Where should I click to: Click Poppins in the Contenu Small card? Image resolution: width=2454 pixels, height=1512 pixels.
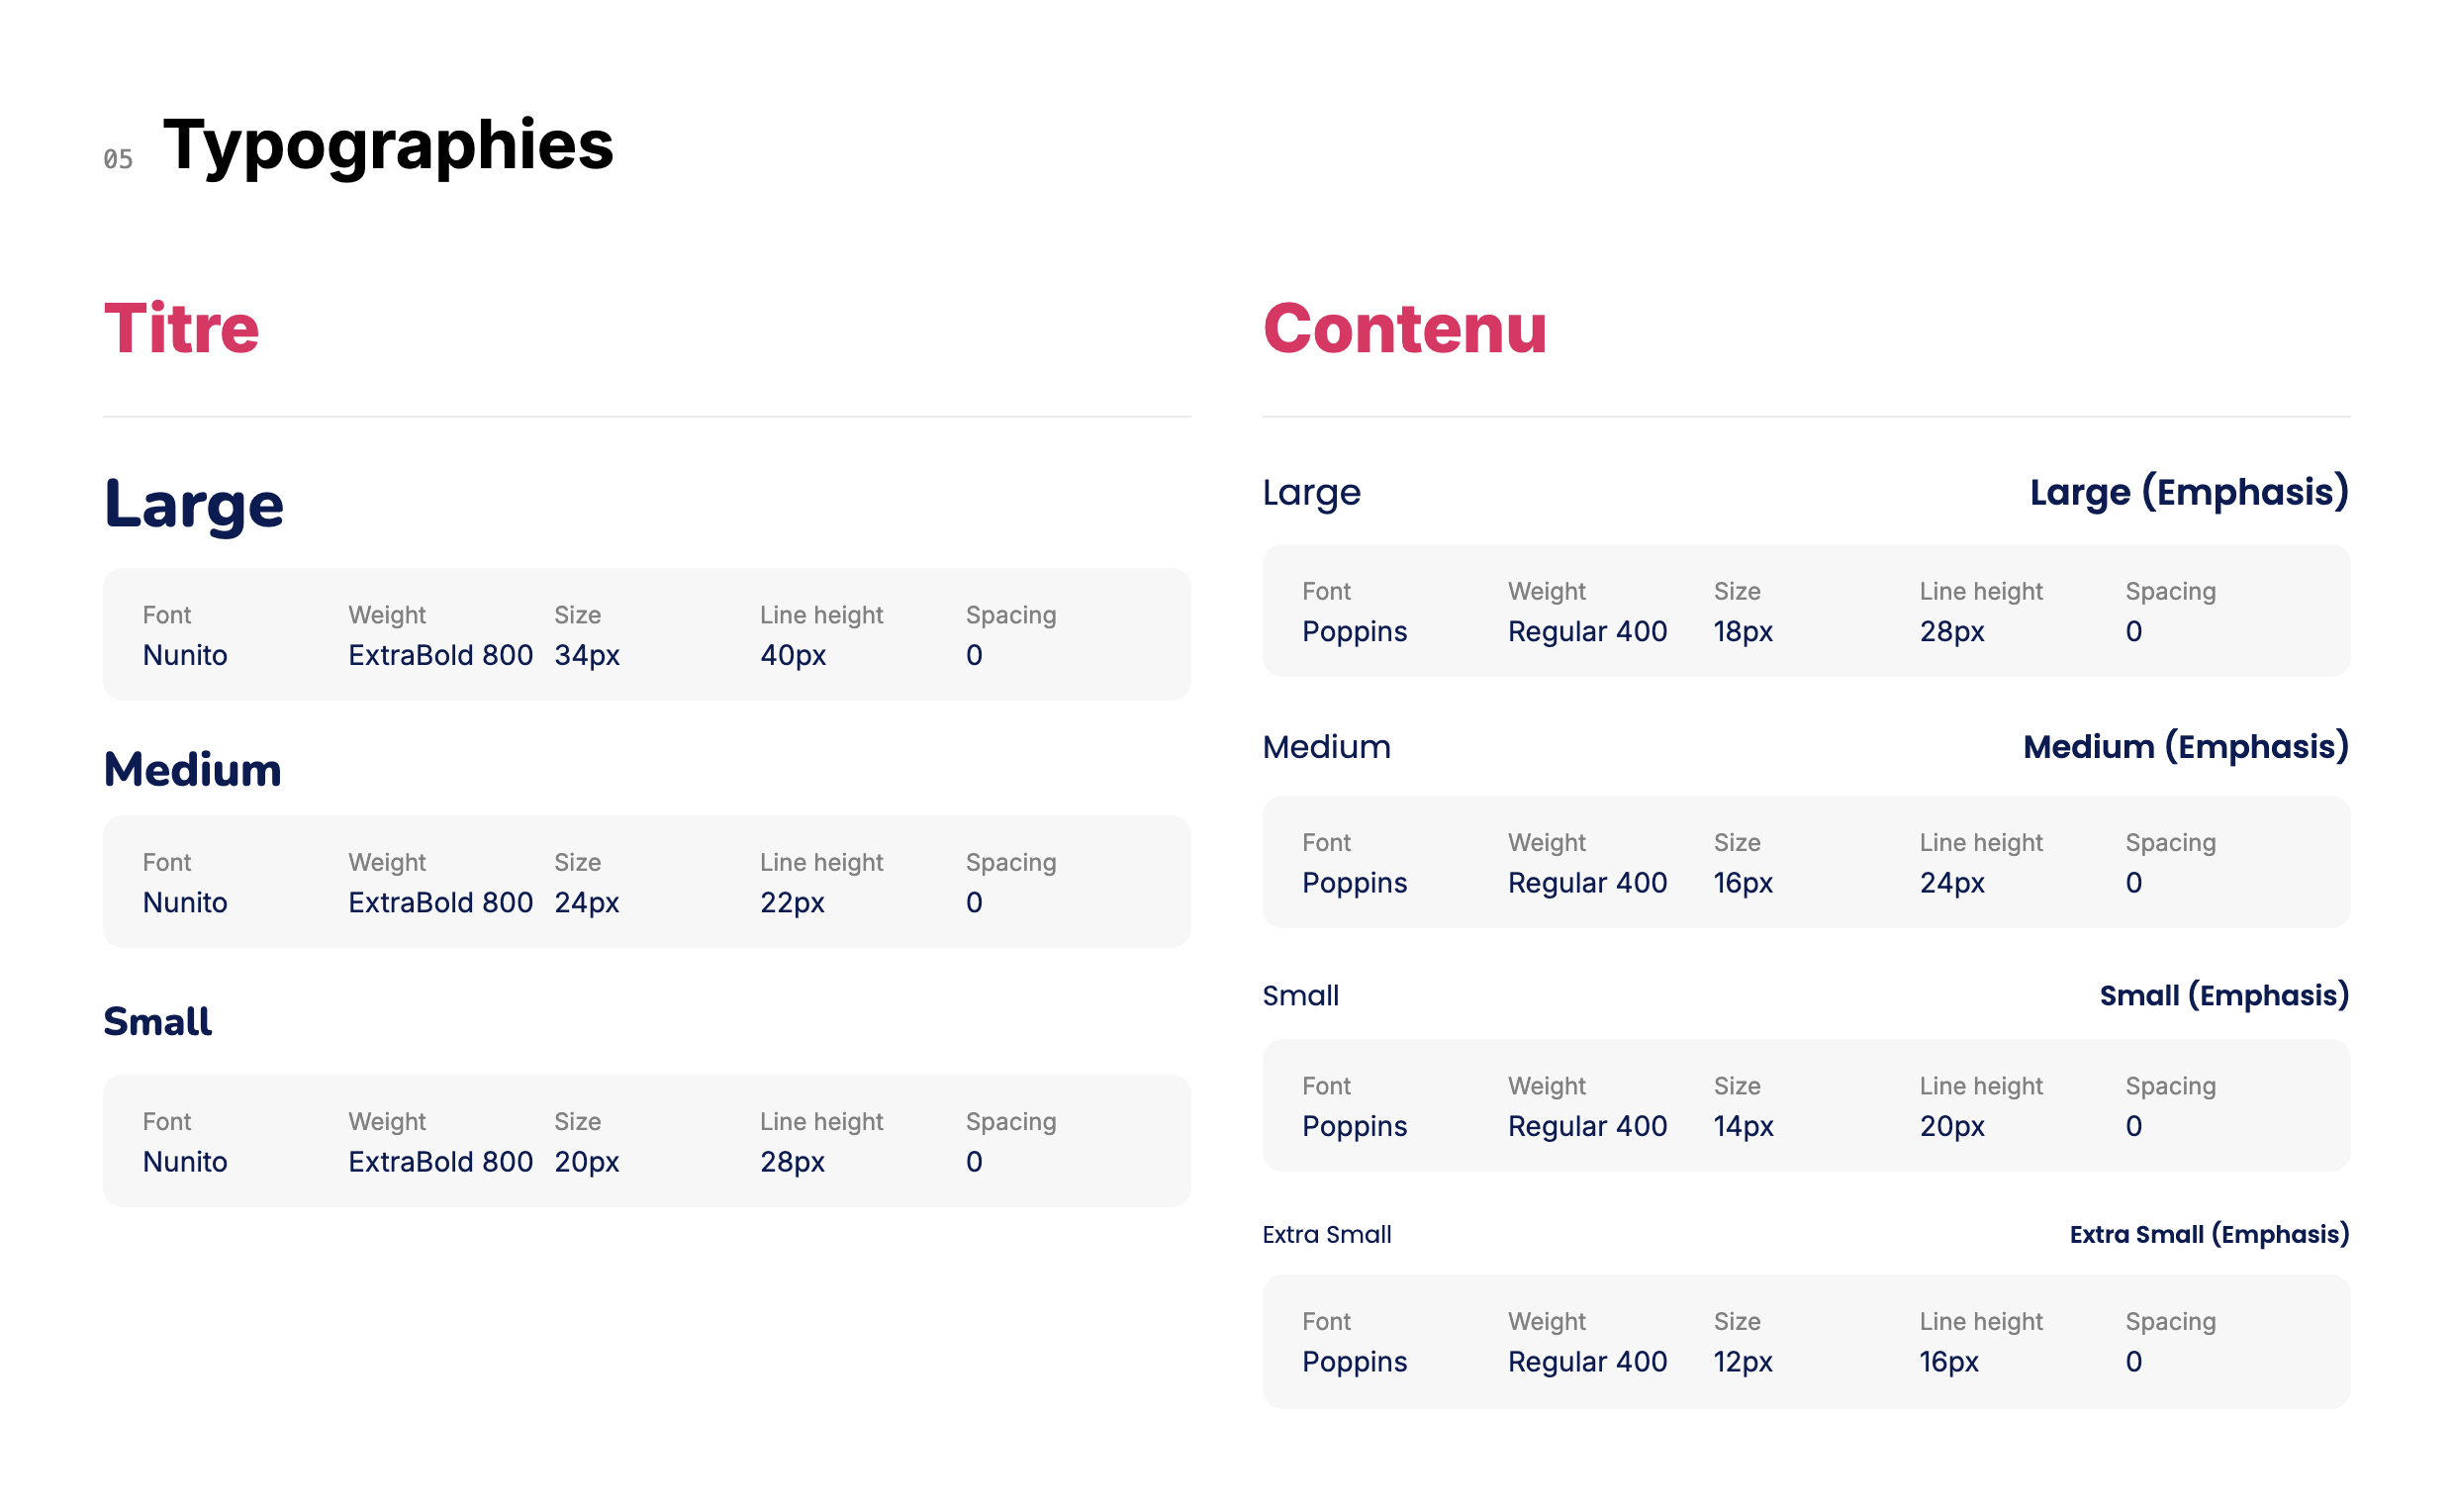[1354, 1126]
